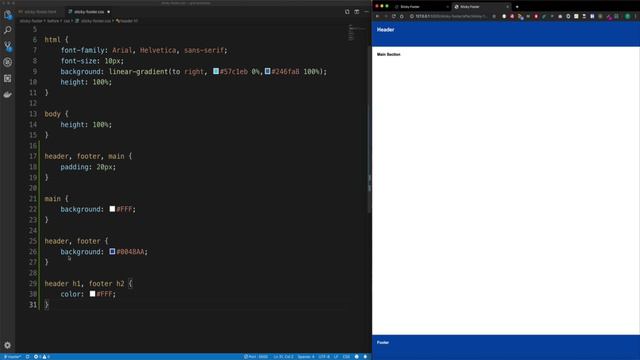The image size is (640, 360).
Task: Reload the browser page
Action: 394,16
